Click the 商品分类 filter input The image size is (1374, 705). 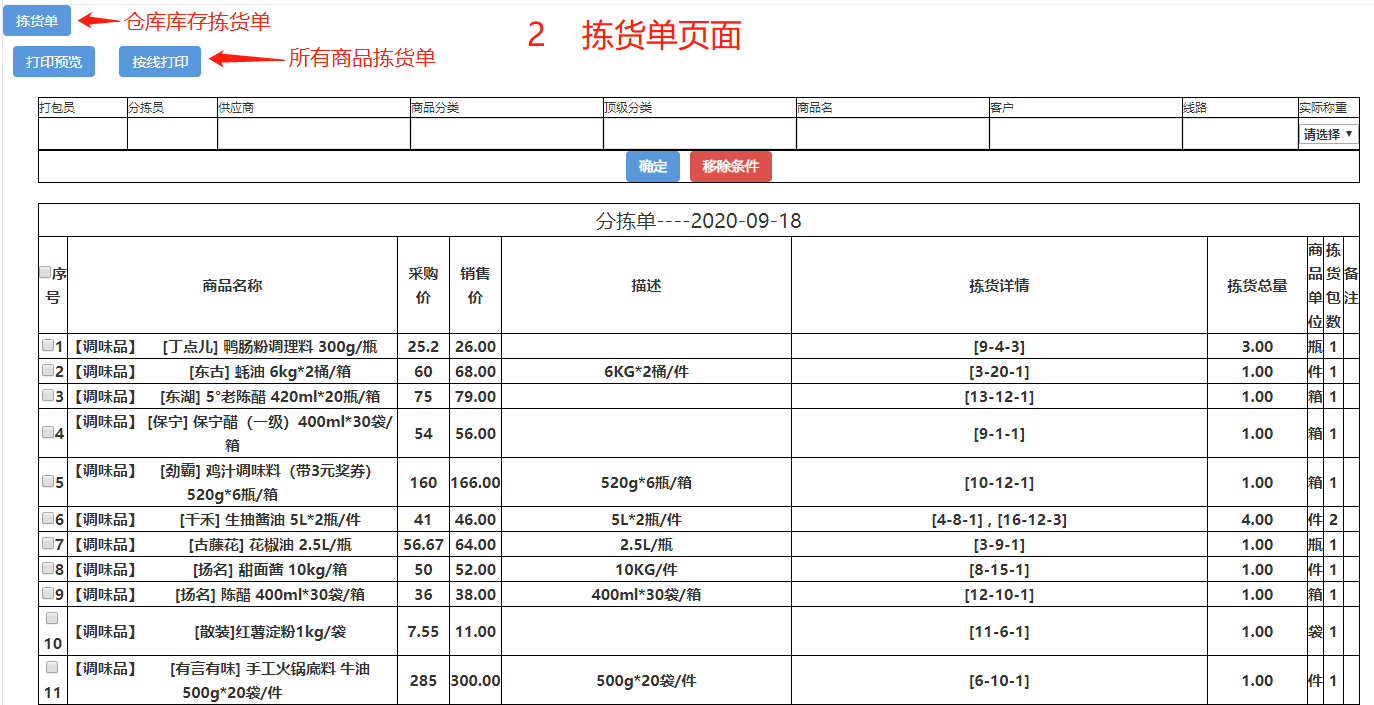pyautogui.click(x=506, y=134)
